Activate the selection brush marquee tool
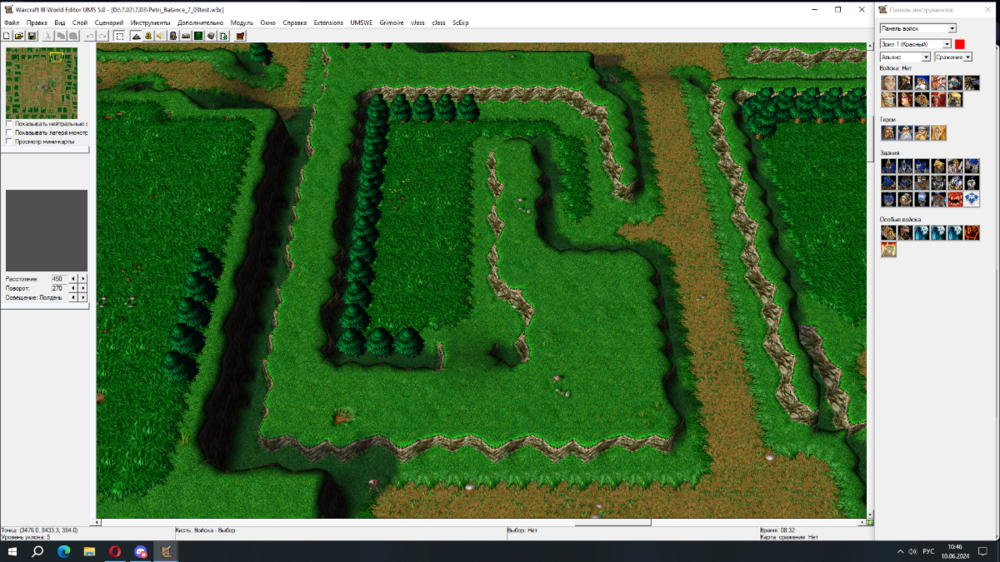 119,36
